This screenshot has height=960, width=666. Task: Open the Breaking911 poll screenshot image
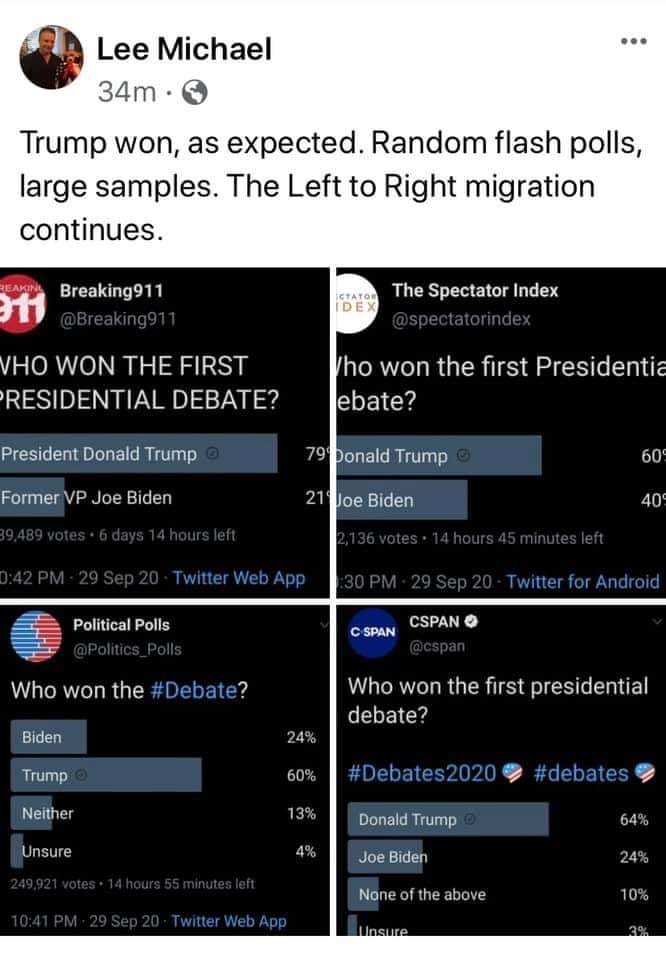(165, 433)
